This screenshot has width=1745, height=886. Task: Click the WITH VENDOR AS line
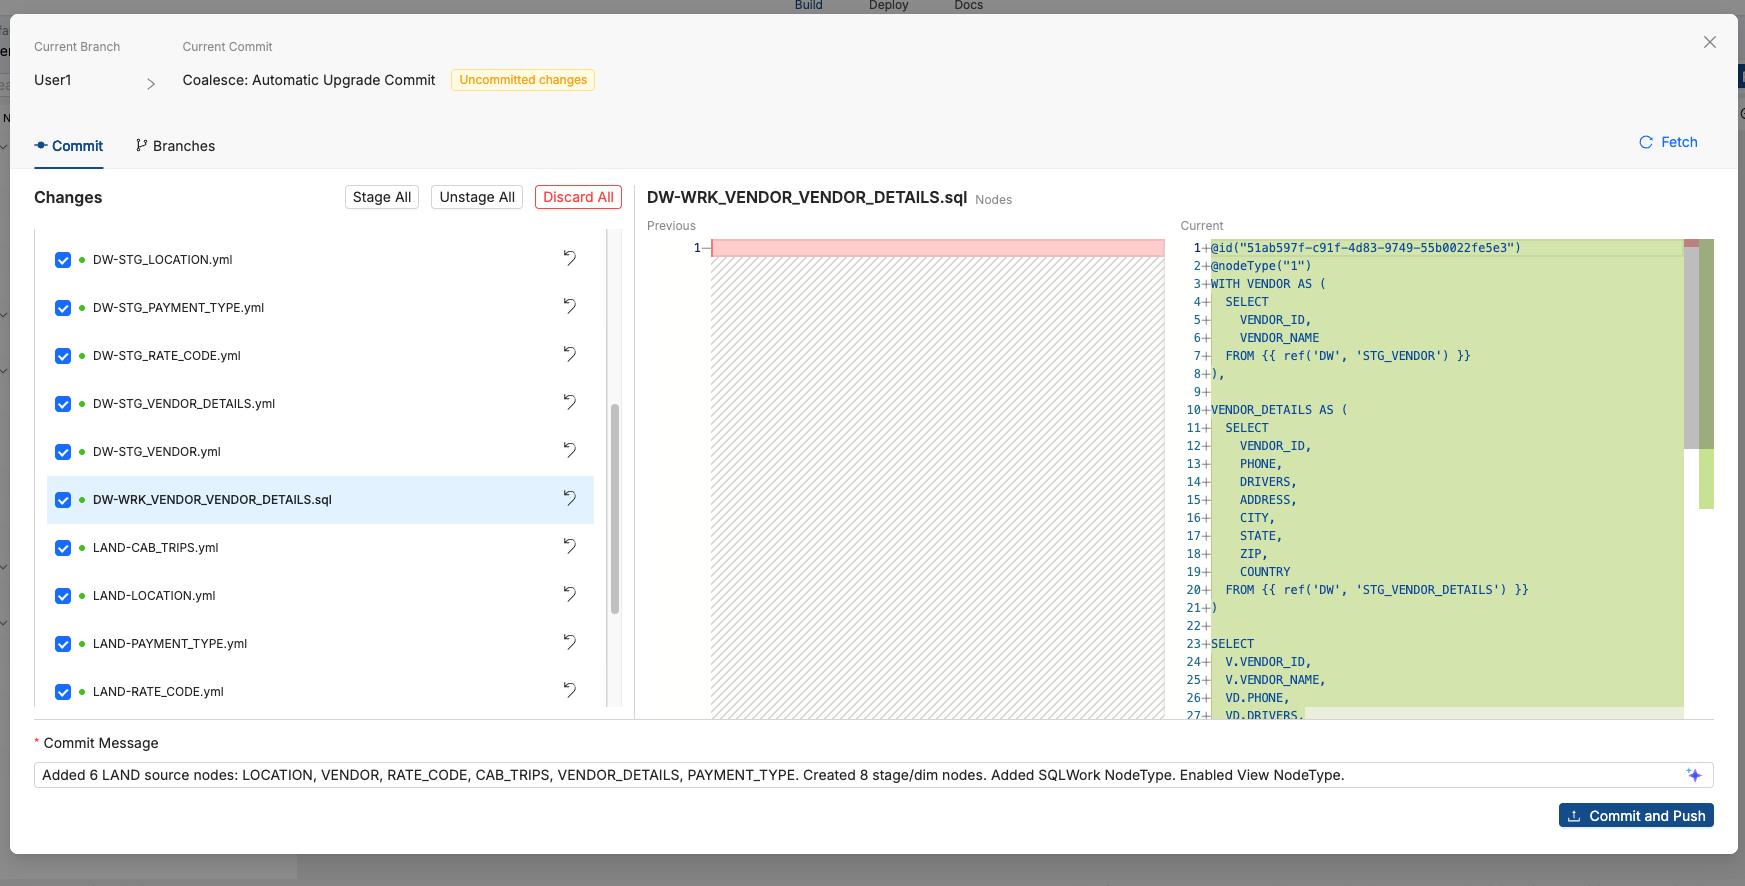point(1268,284)
